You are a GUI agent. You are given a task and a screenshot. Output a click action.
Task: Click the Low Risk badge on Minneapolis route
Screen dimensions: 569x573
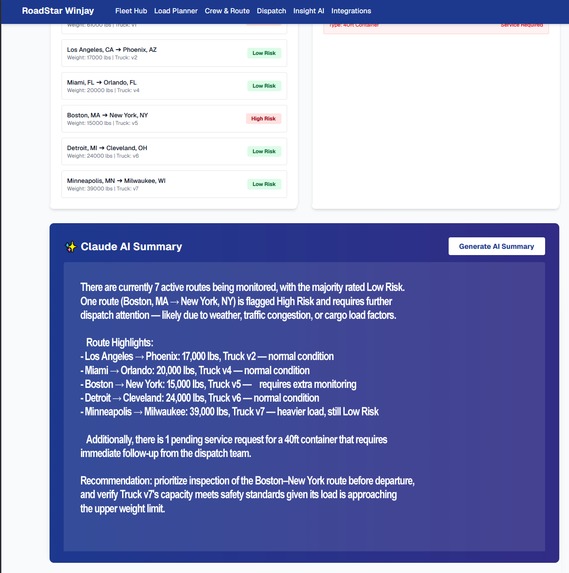coord(264,184)
